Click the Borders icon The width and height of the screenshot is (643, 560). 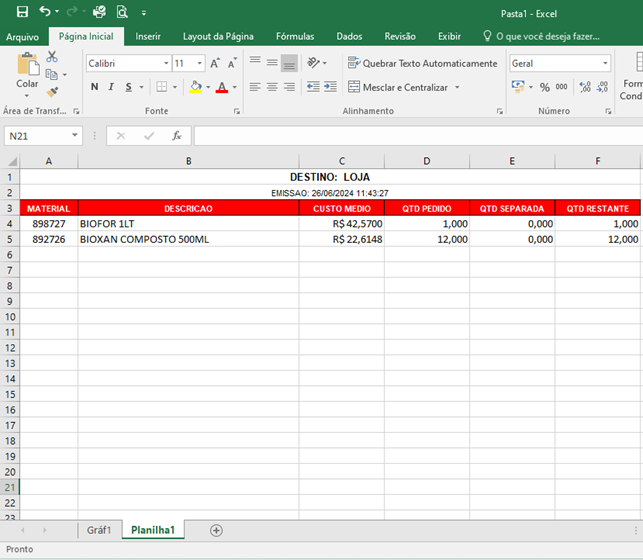(x=162, y=87)
